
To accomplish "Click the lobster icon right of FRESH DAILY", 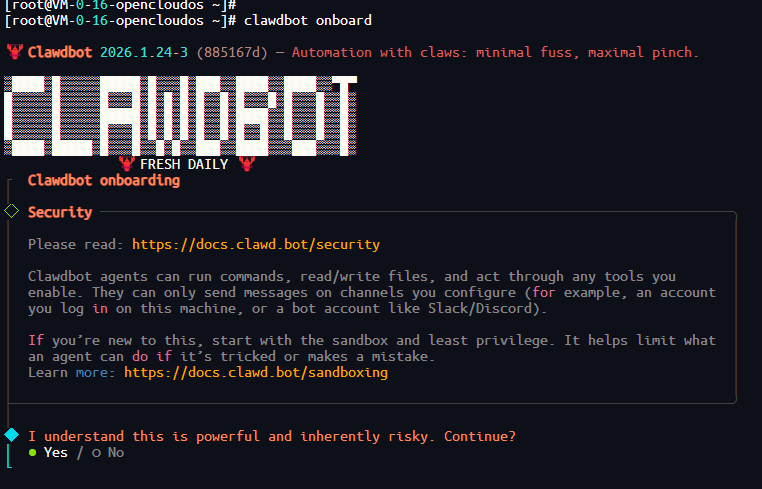I will coord(247,164).
